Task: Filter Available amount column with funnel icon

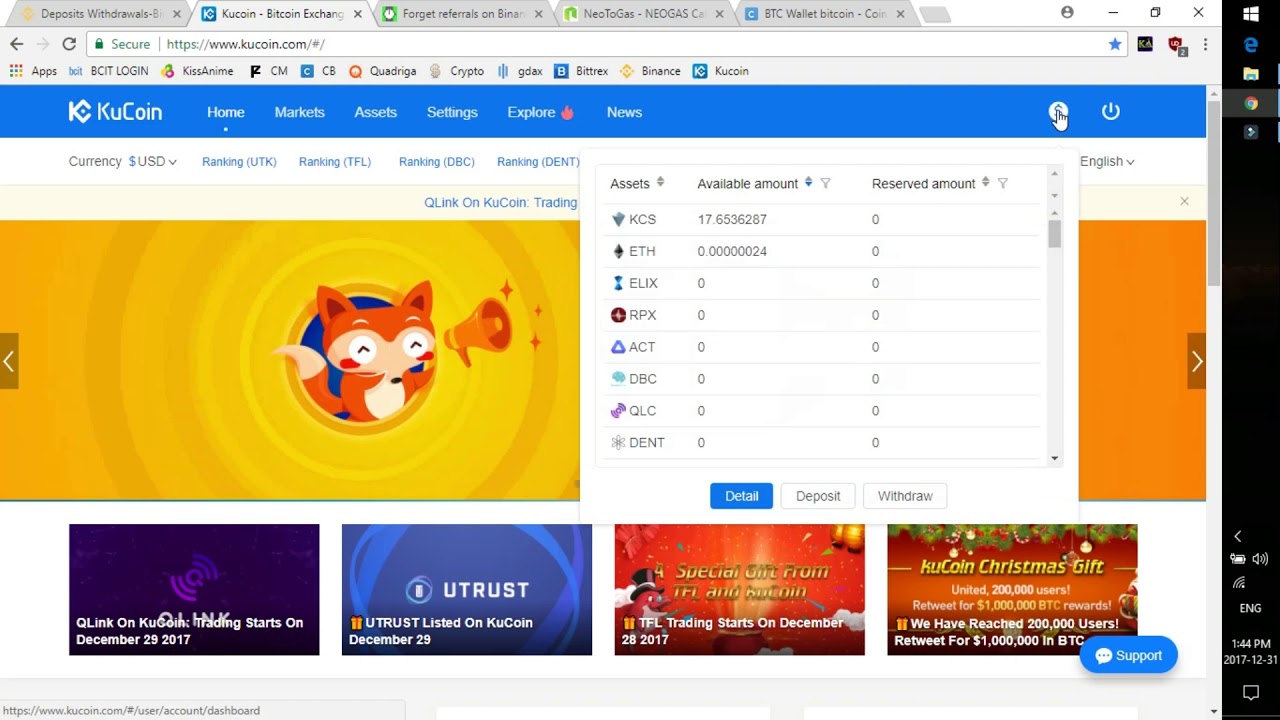Action: coord(825,183)
